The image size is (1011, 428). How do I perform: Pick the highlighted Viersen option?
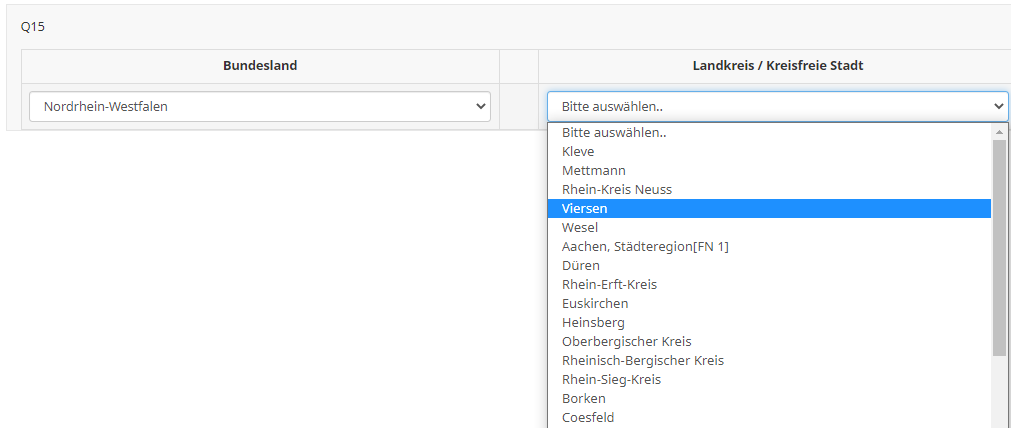[585, 208]
